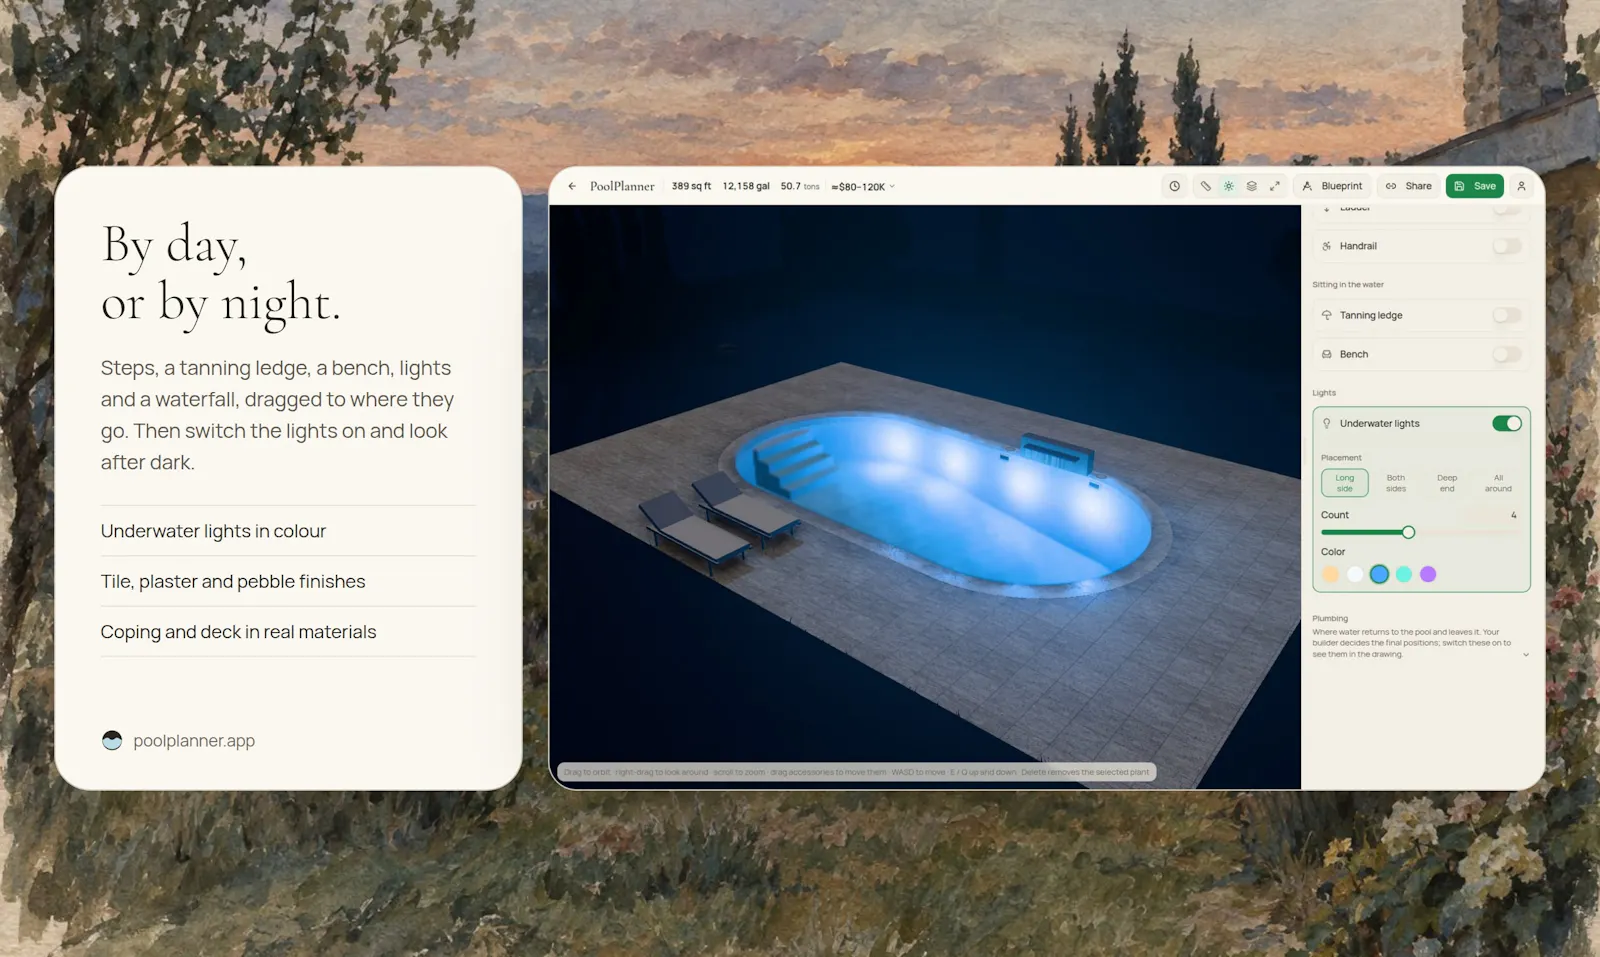The height and width of the screenshot is (957, 1600).
Task: Turn off the Underwater lights toggle
Action: point(1507,424)
